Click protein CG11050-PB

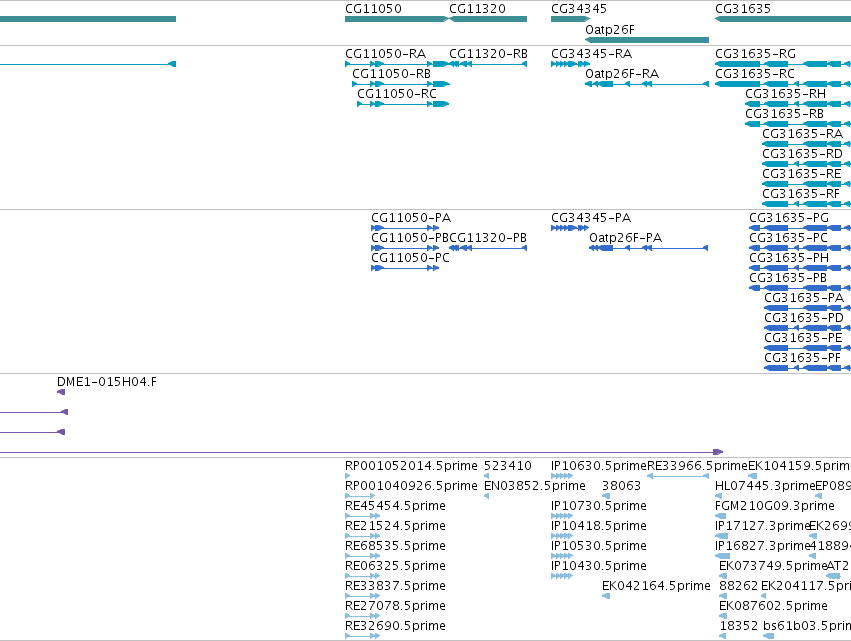[405, 248]
